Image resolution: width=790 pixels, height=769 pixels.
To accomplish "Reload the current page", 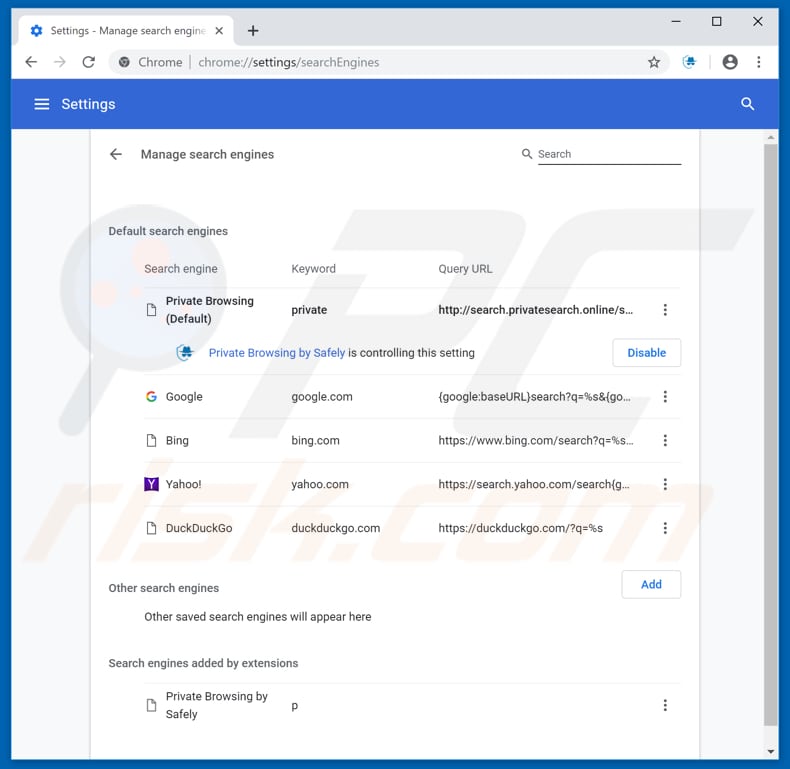I will (89, 62).
